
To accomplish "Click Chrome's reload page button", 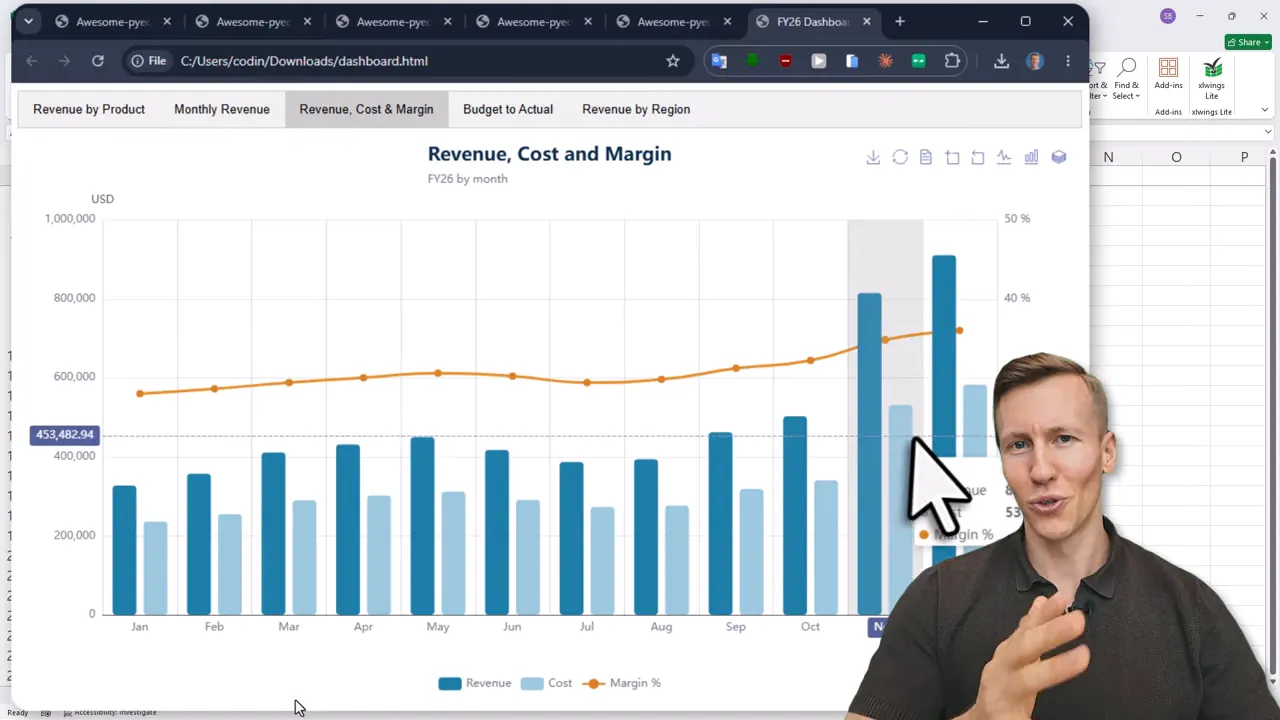I will 98,61.
